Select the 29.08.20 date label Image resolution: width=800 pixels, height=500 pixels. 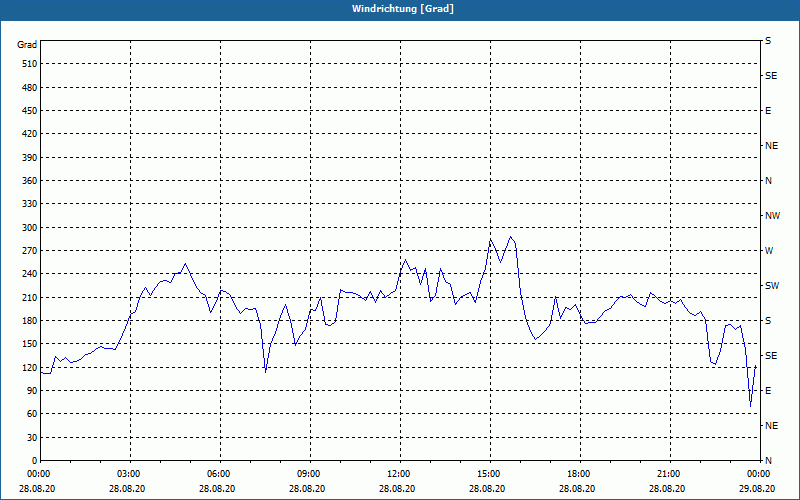757,488
